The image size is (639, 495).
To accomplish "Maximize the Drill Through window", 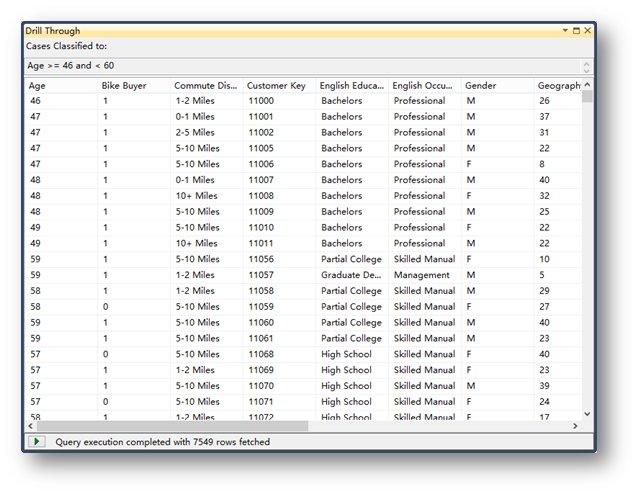I will (576, 31).
